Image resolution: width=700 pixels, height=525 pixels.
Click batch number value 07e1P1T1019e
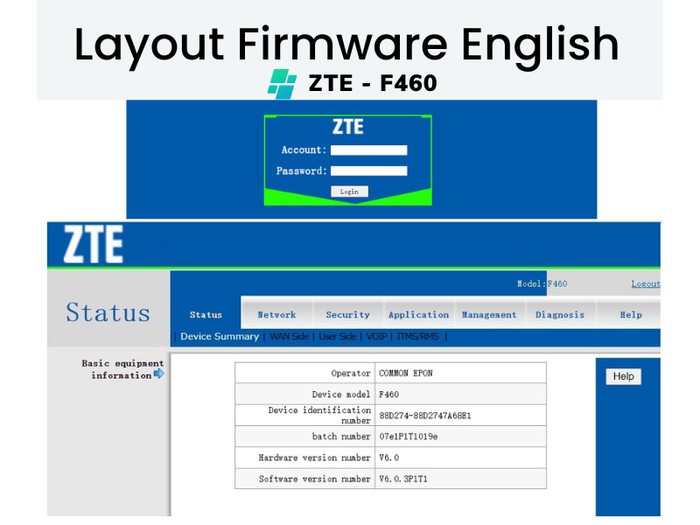pyautogui.click(x=408, y=437)
